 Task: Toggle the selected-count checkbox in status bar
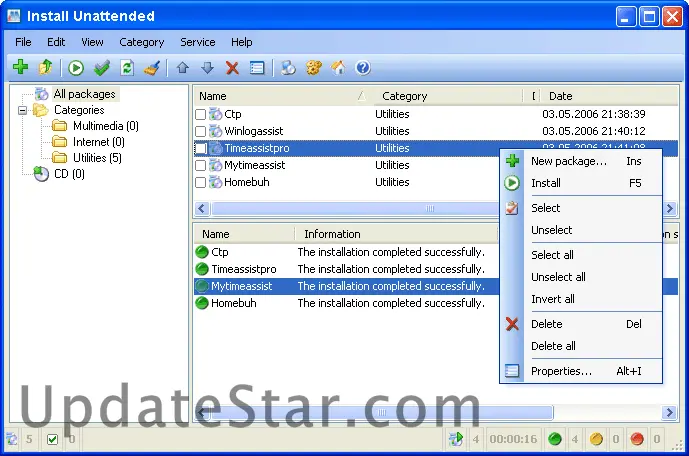coord(52,439)
